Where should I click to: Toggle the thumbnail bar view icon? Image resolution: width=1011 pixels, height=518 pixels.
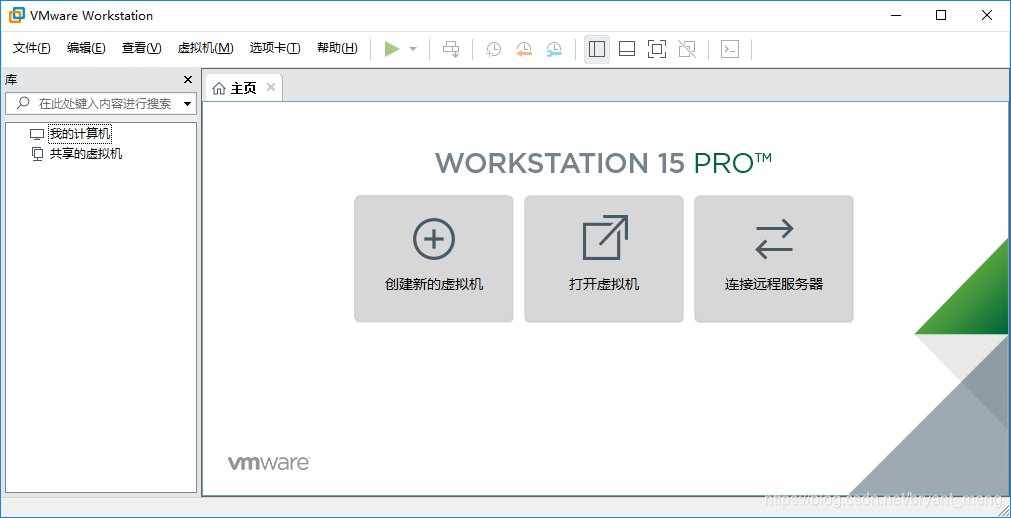click(x=627, y=49)
